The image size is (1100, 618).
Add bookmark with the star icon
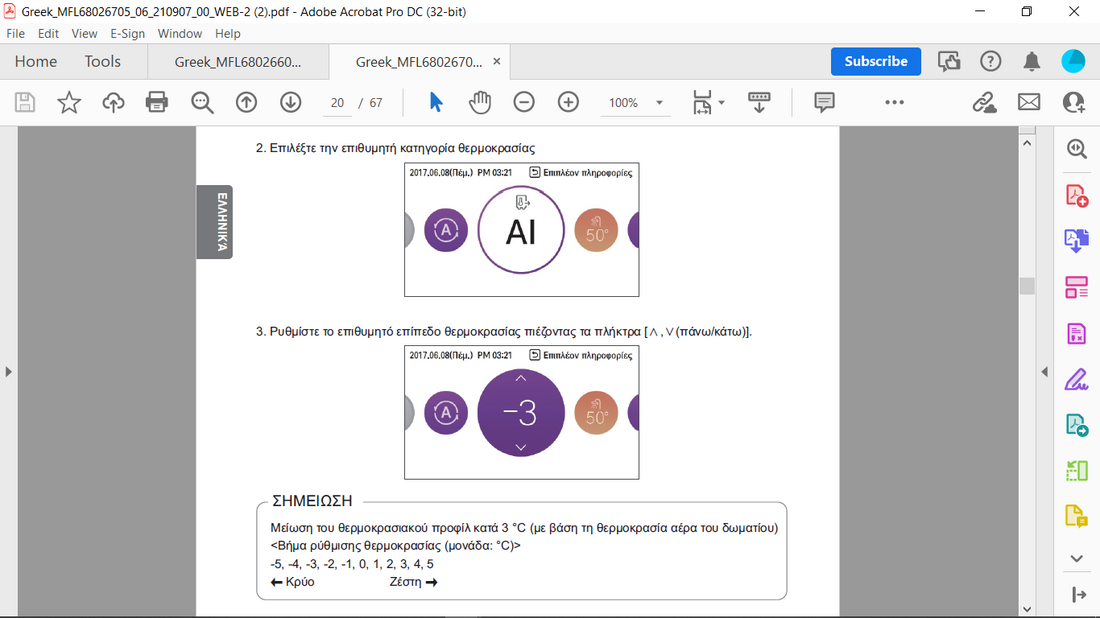pos(69,102)
